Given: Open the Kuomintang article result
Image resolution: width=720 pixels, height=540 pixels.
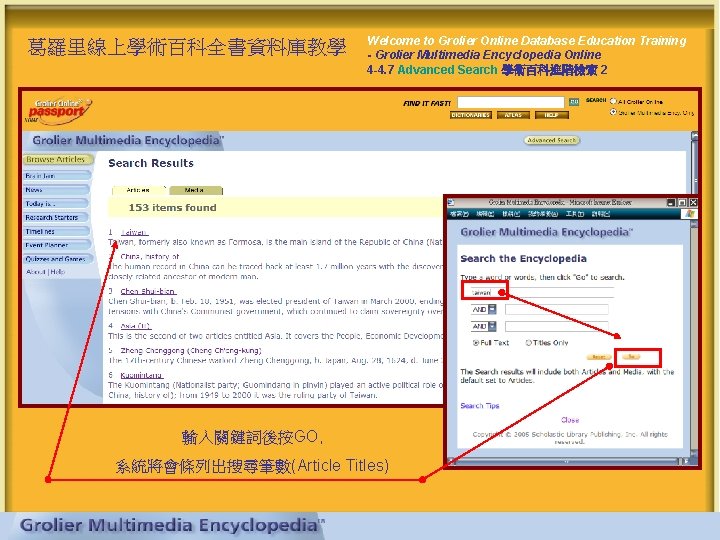Looking at the screenshot, I should [141, 375].
